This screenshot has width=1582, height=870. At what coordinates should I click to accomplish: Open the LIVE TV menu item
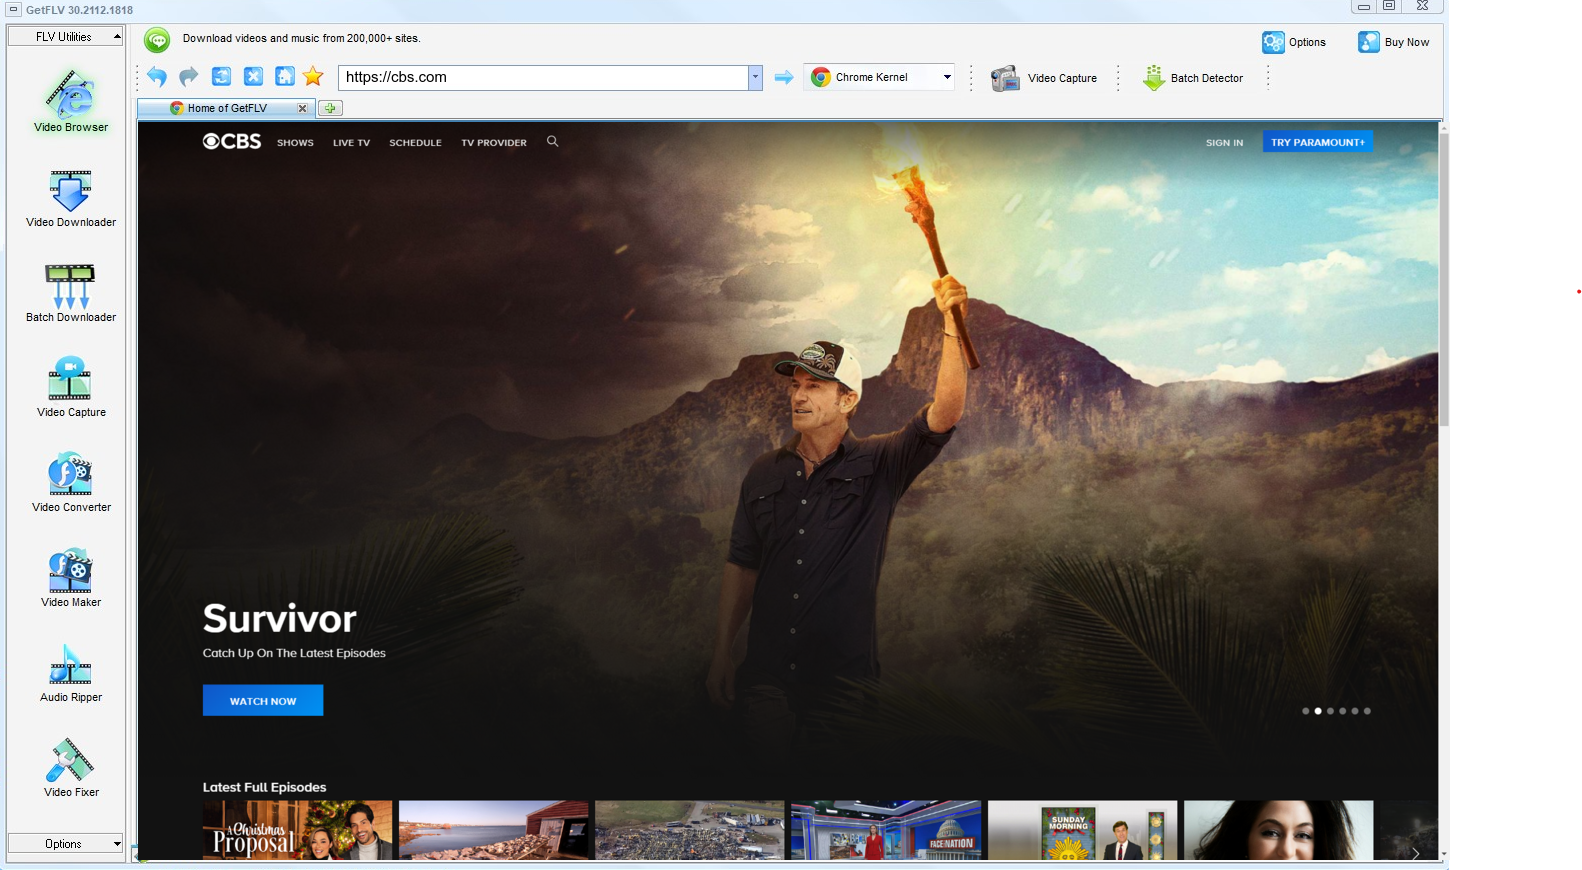point(351,143)
